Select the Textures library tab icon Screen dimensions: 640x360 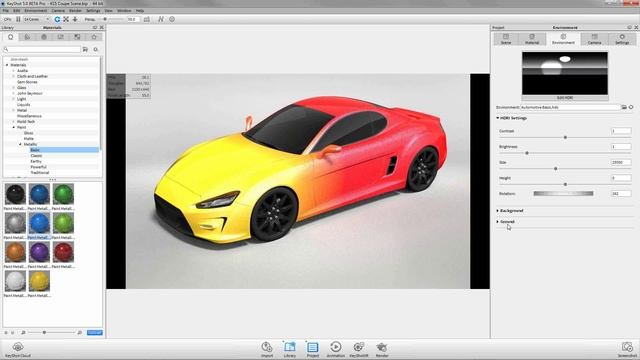coord(77,37)
